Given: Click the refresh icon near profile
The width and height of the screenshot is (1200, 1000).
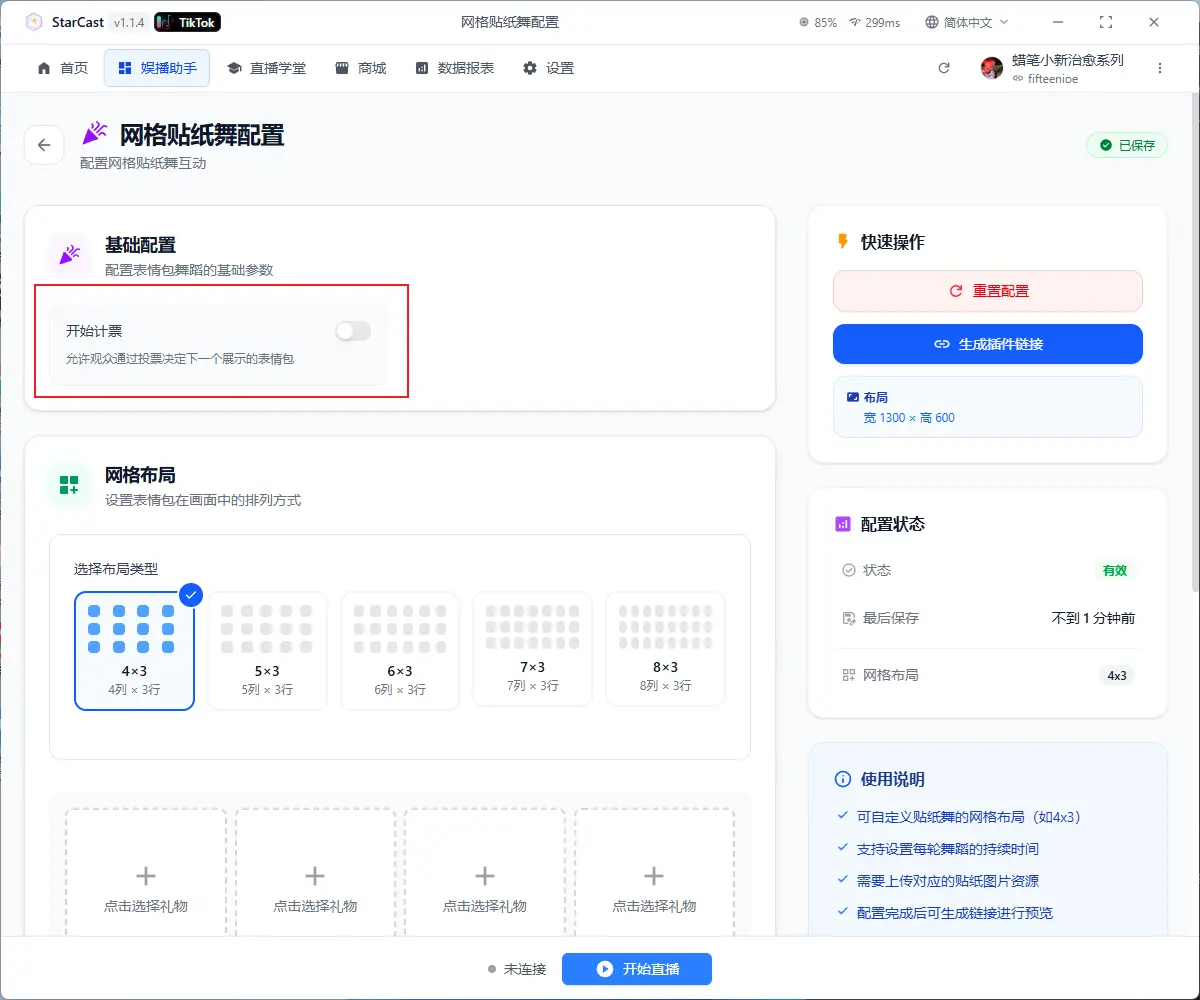Looking at the screenshot, I should 943,68.
